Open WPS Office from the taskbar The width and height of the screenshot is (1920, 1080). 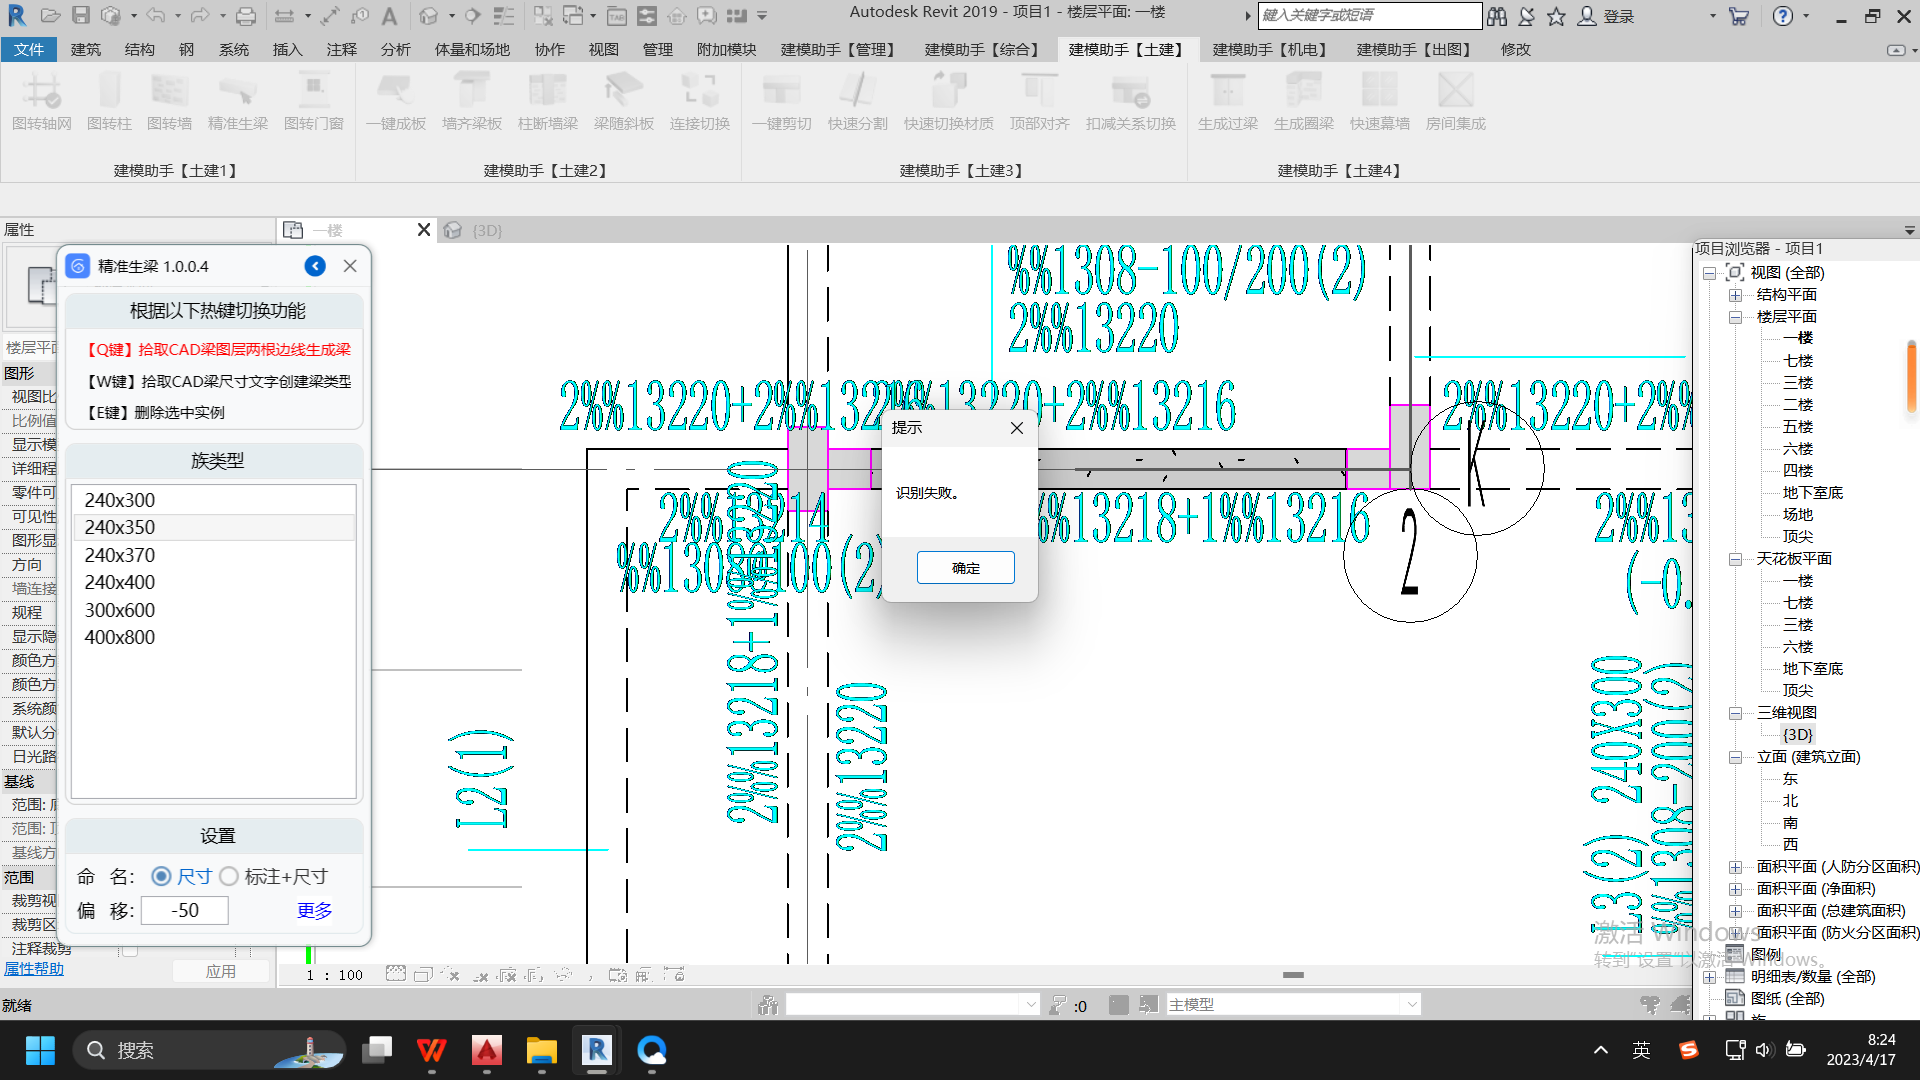pos(432,1050)
